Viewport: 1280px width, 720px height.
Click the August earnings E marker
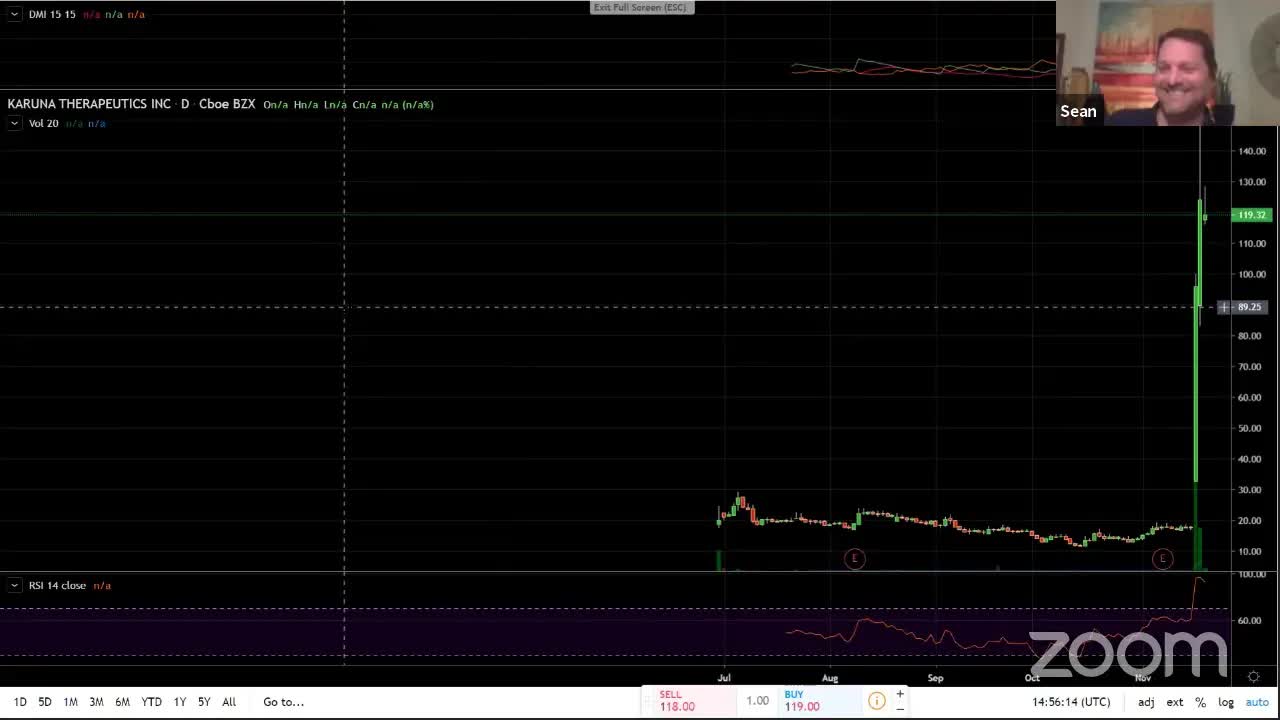[854, 559]
